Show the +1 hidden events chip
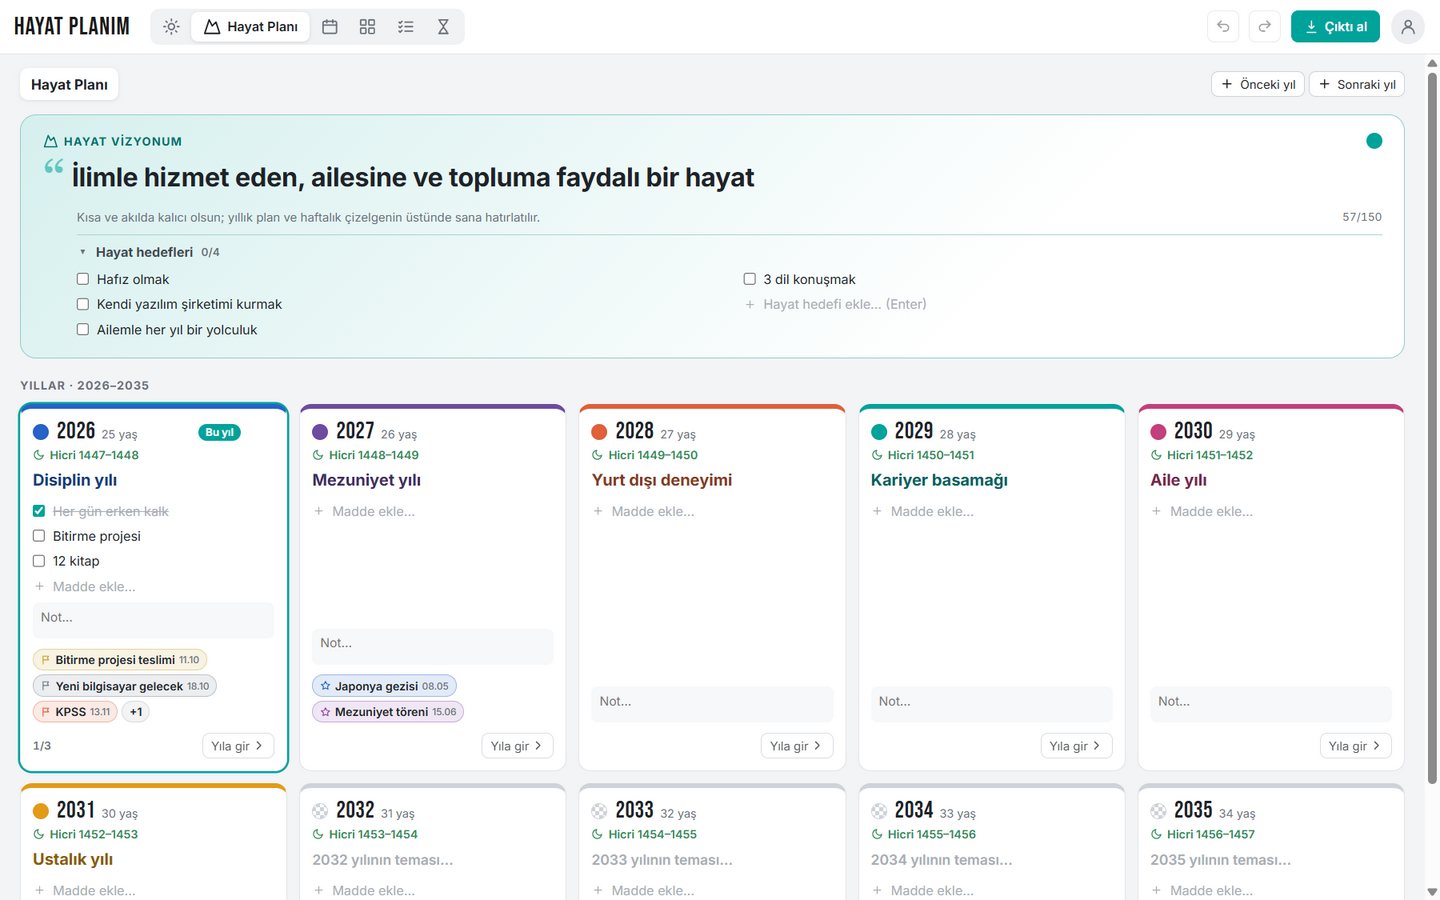Screen dimensions: 1440x900 tap(136, 712)
